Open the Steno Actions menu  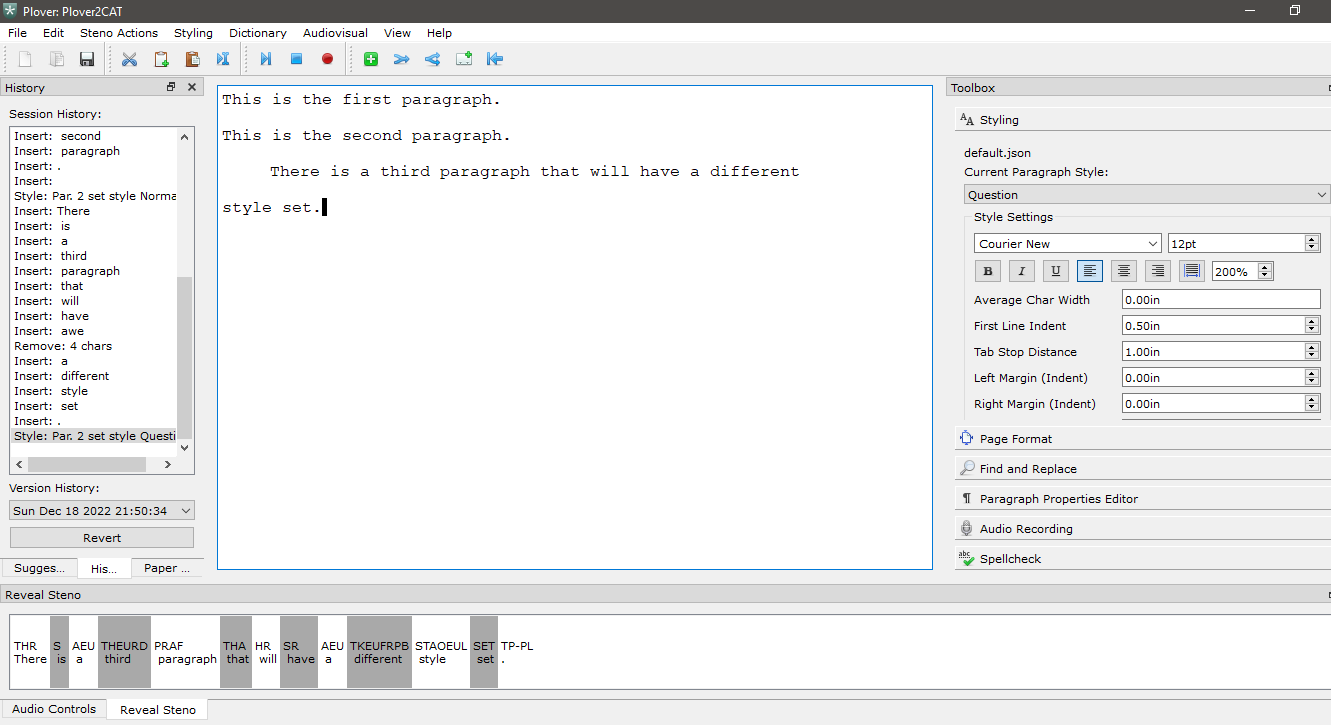[x=119, y=33]
